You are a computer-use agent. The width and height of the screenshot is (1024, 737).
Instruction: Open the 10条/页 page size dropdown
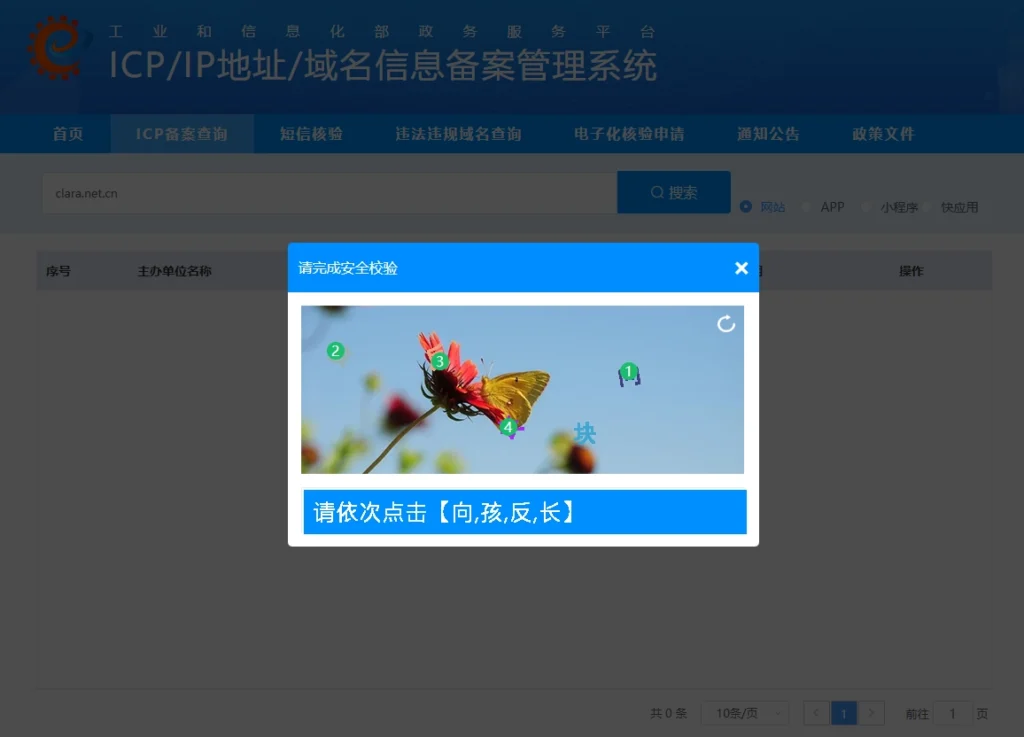744,713
